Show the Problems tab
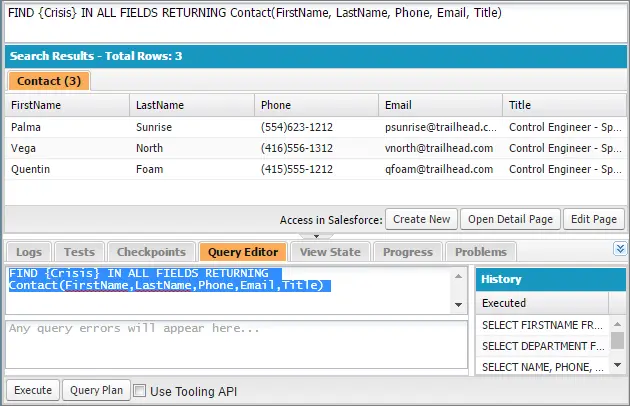This screenshot has width=630, height=406. (481, 252)
